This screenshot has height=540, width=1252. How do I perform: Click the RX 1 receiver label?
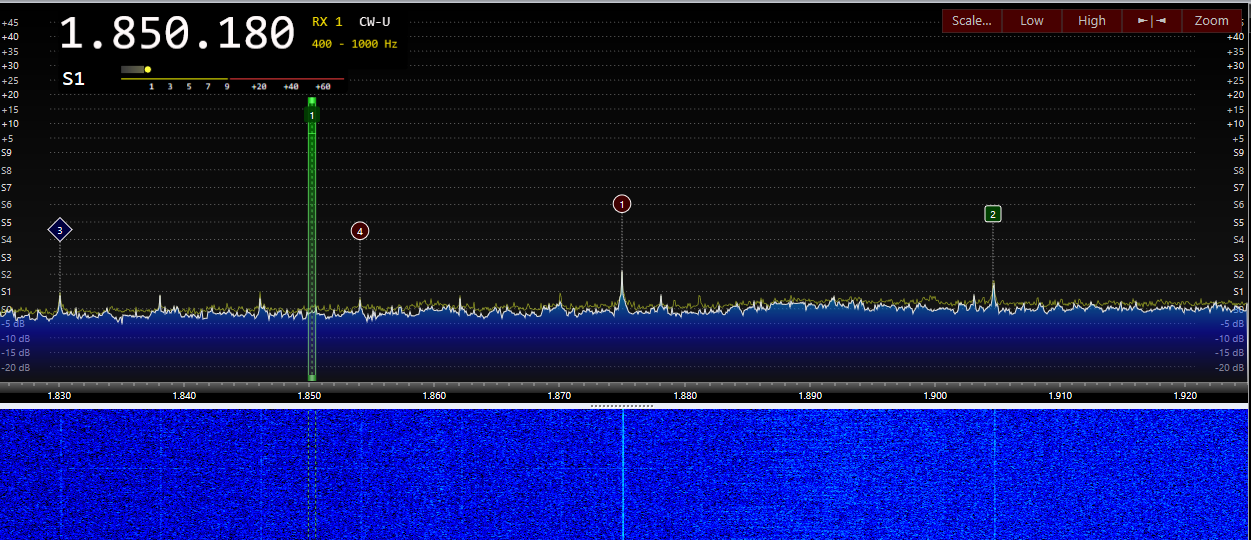tap(327, 22)
